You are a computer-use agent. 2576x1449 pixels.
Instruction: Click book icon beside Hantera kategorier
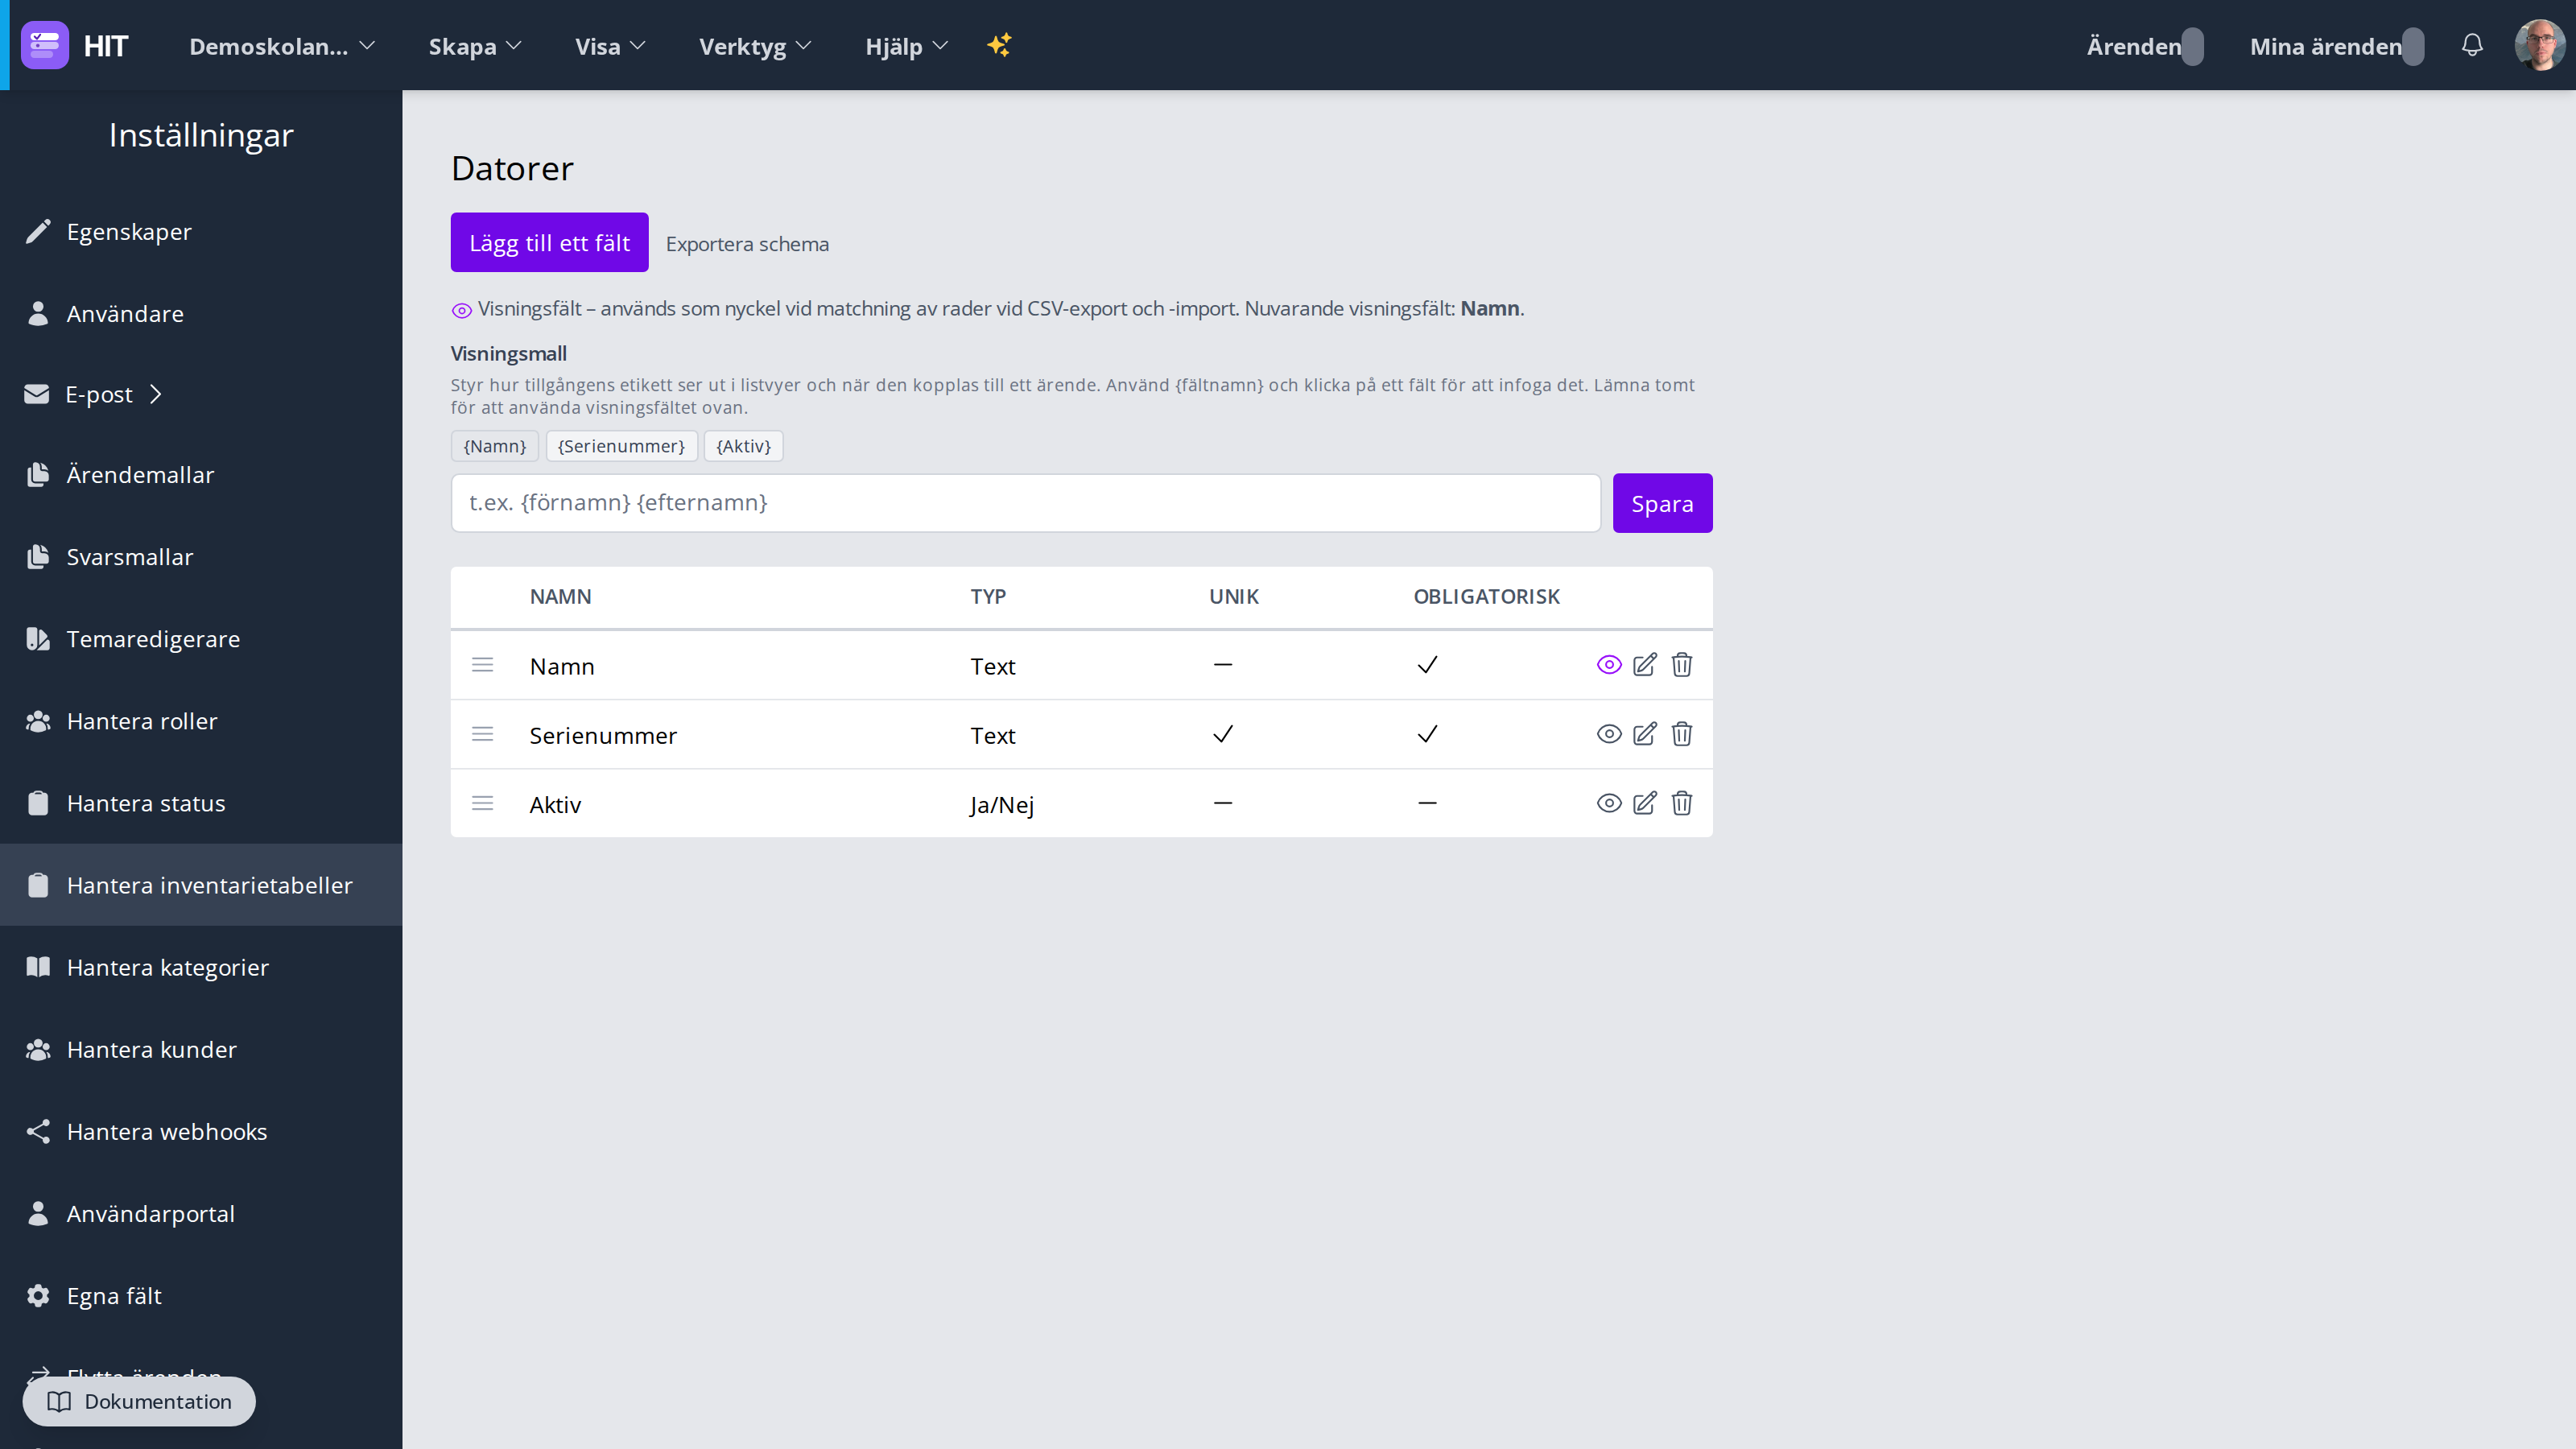[38, 967]
